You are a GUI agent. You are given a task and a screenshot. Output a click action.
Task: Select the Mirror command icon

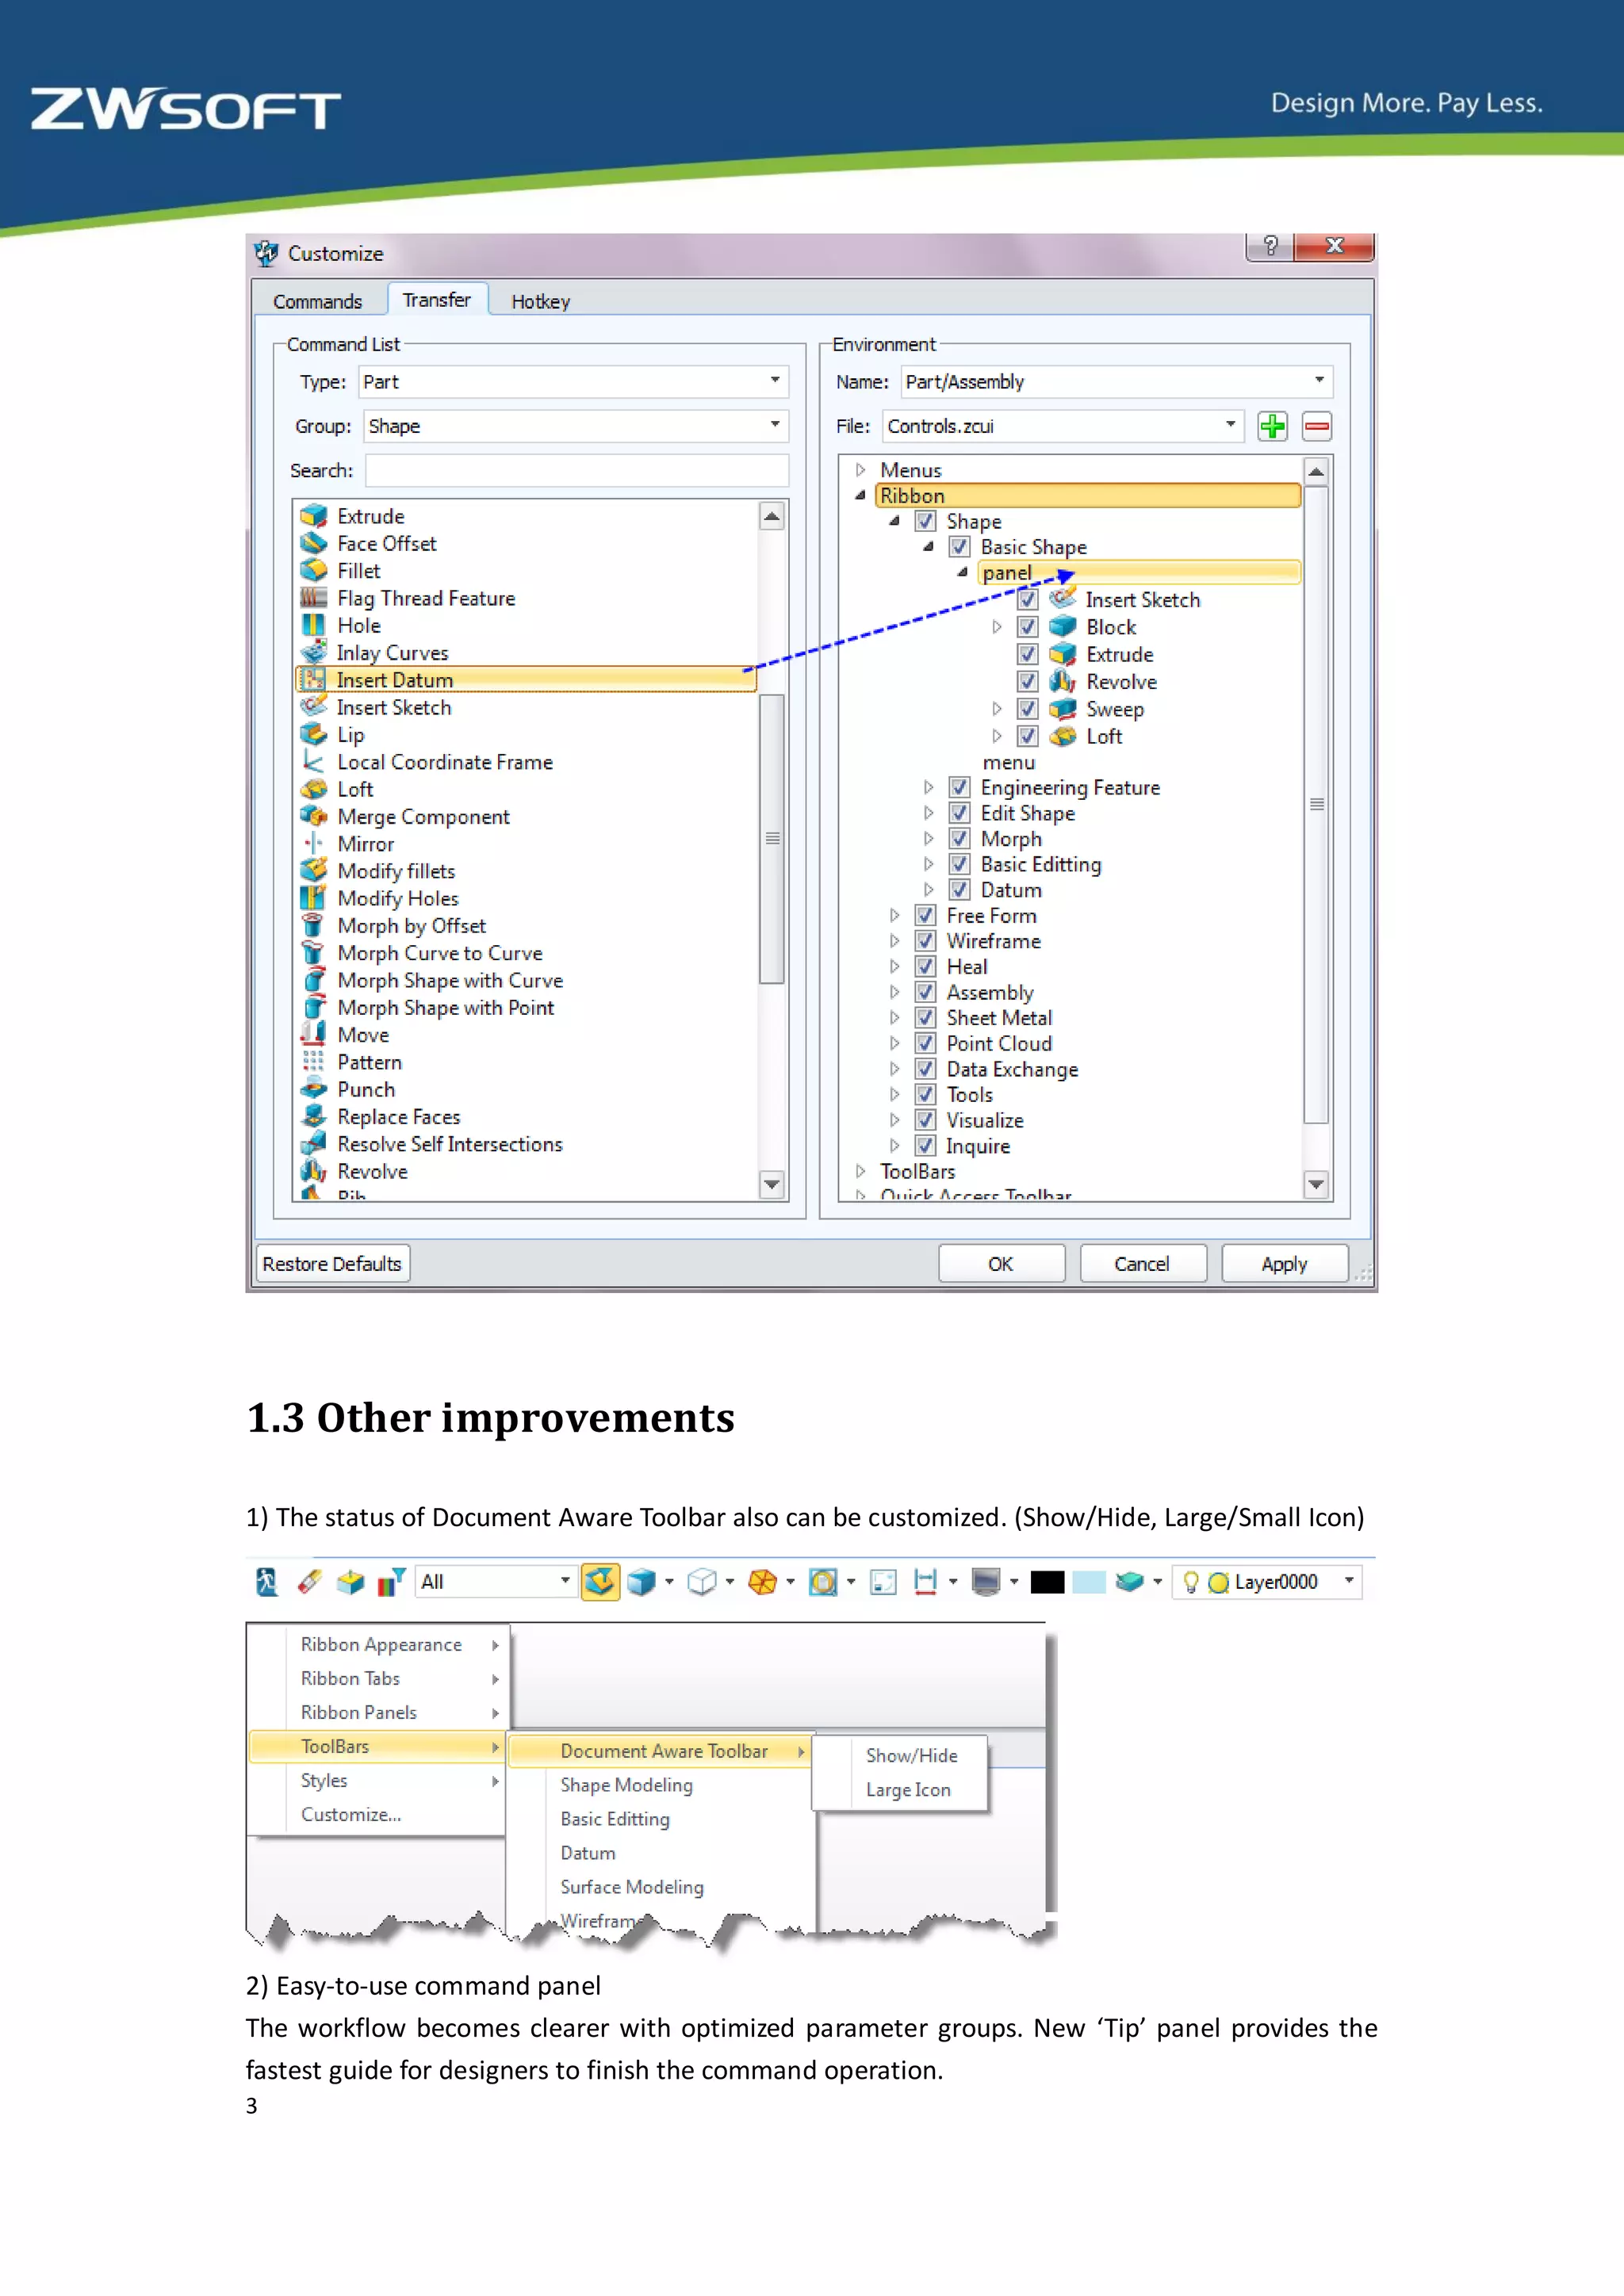[x=314, y=843]
